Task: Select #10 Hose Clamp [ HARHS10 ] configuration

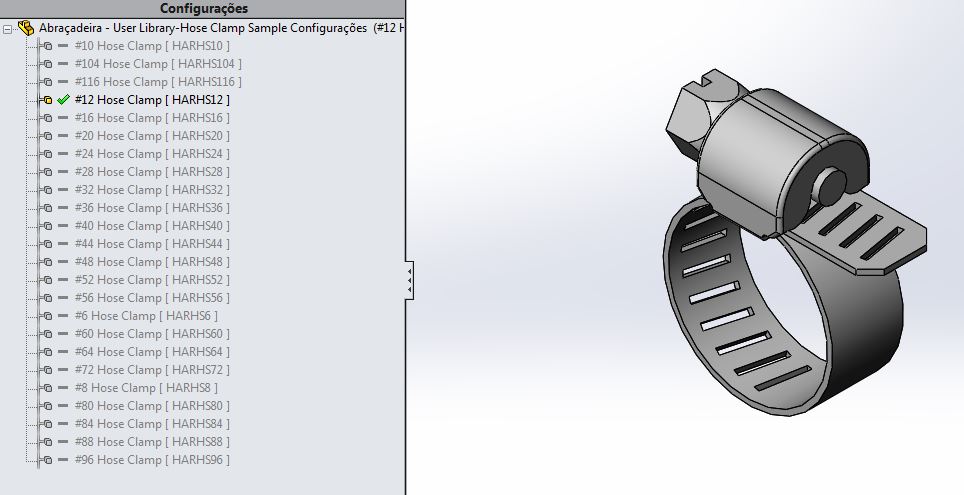Action: point(152,46)
